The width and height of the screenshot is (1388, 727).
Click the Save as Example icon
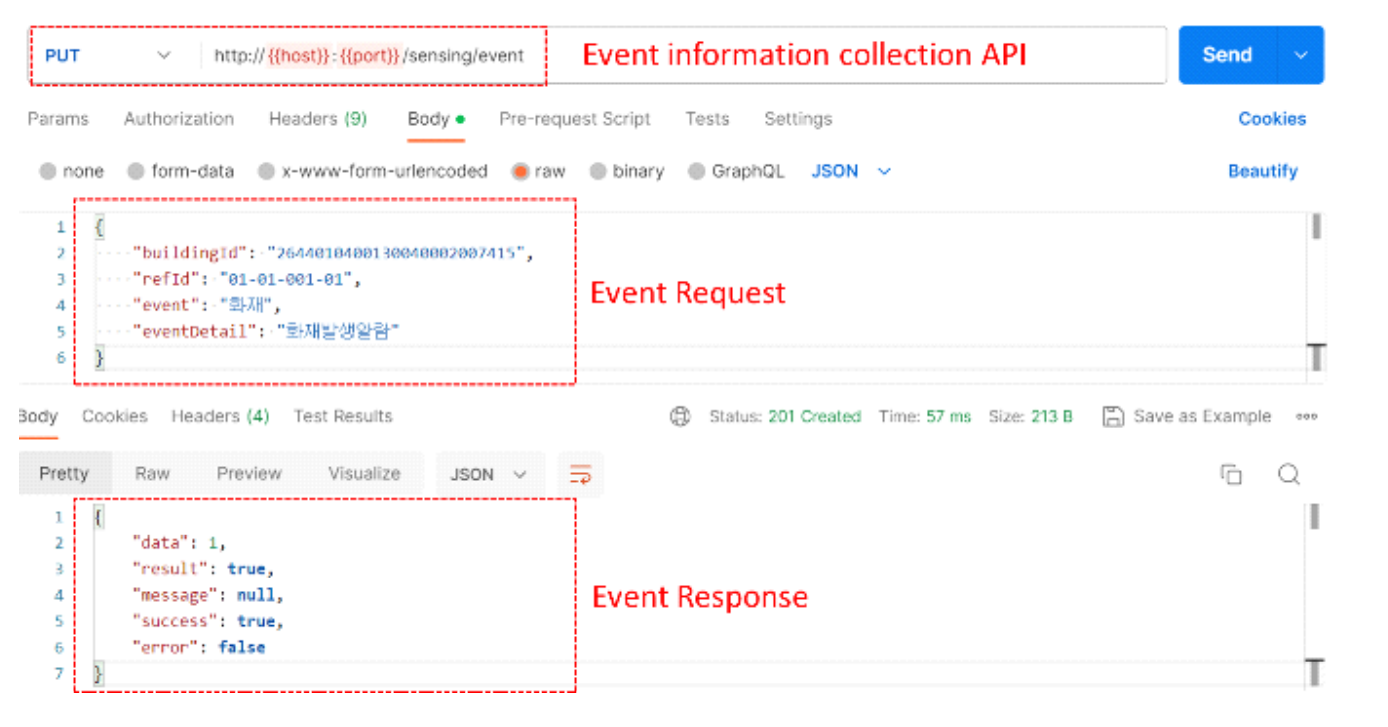point(1112,417)
